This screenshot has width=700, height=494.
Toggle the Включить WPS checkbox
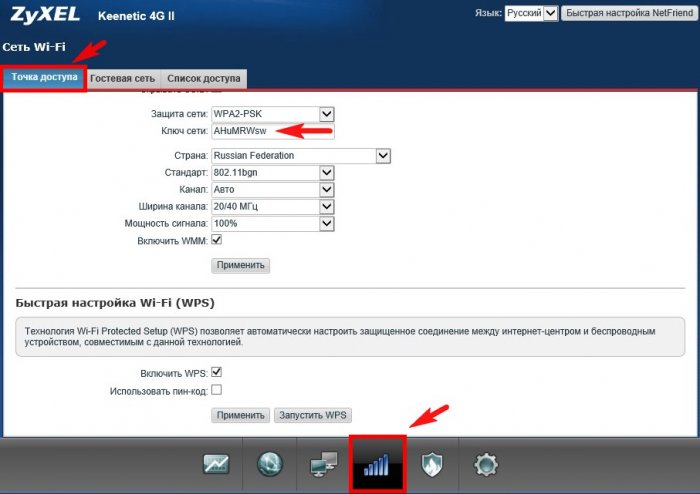[x=217, y=372]
